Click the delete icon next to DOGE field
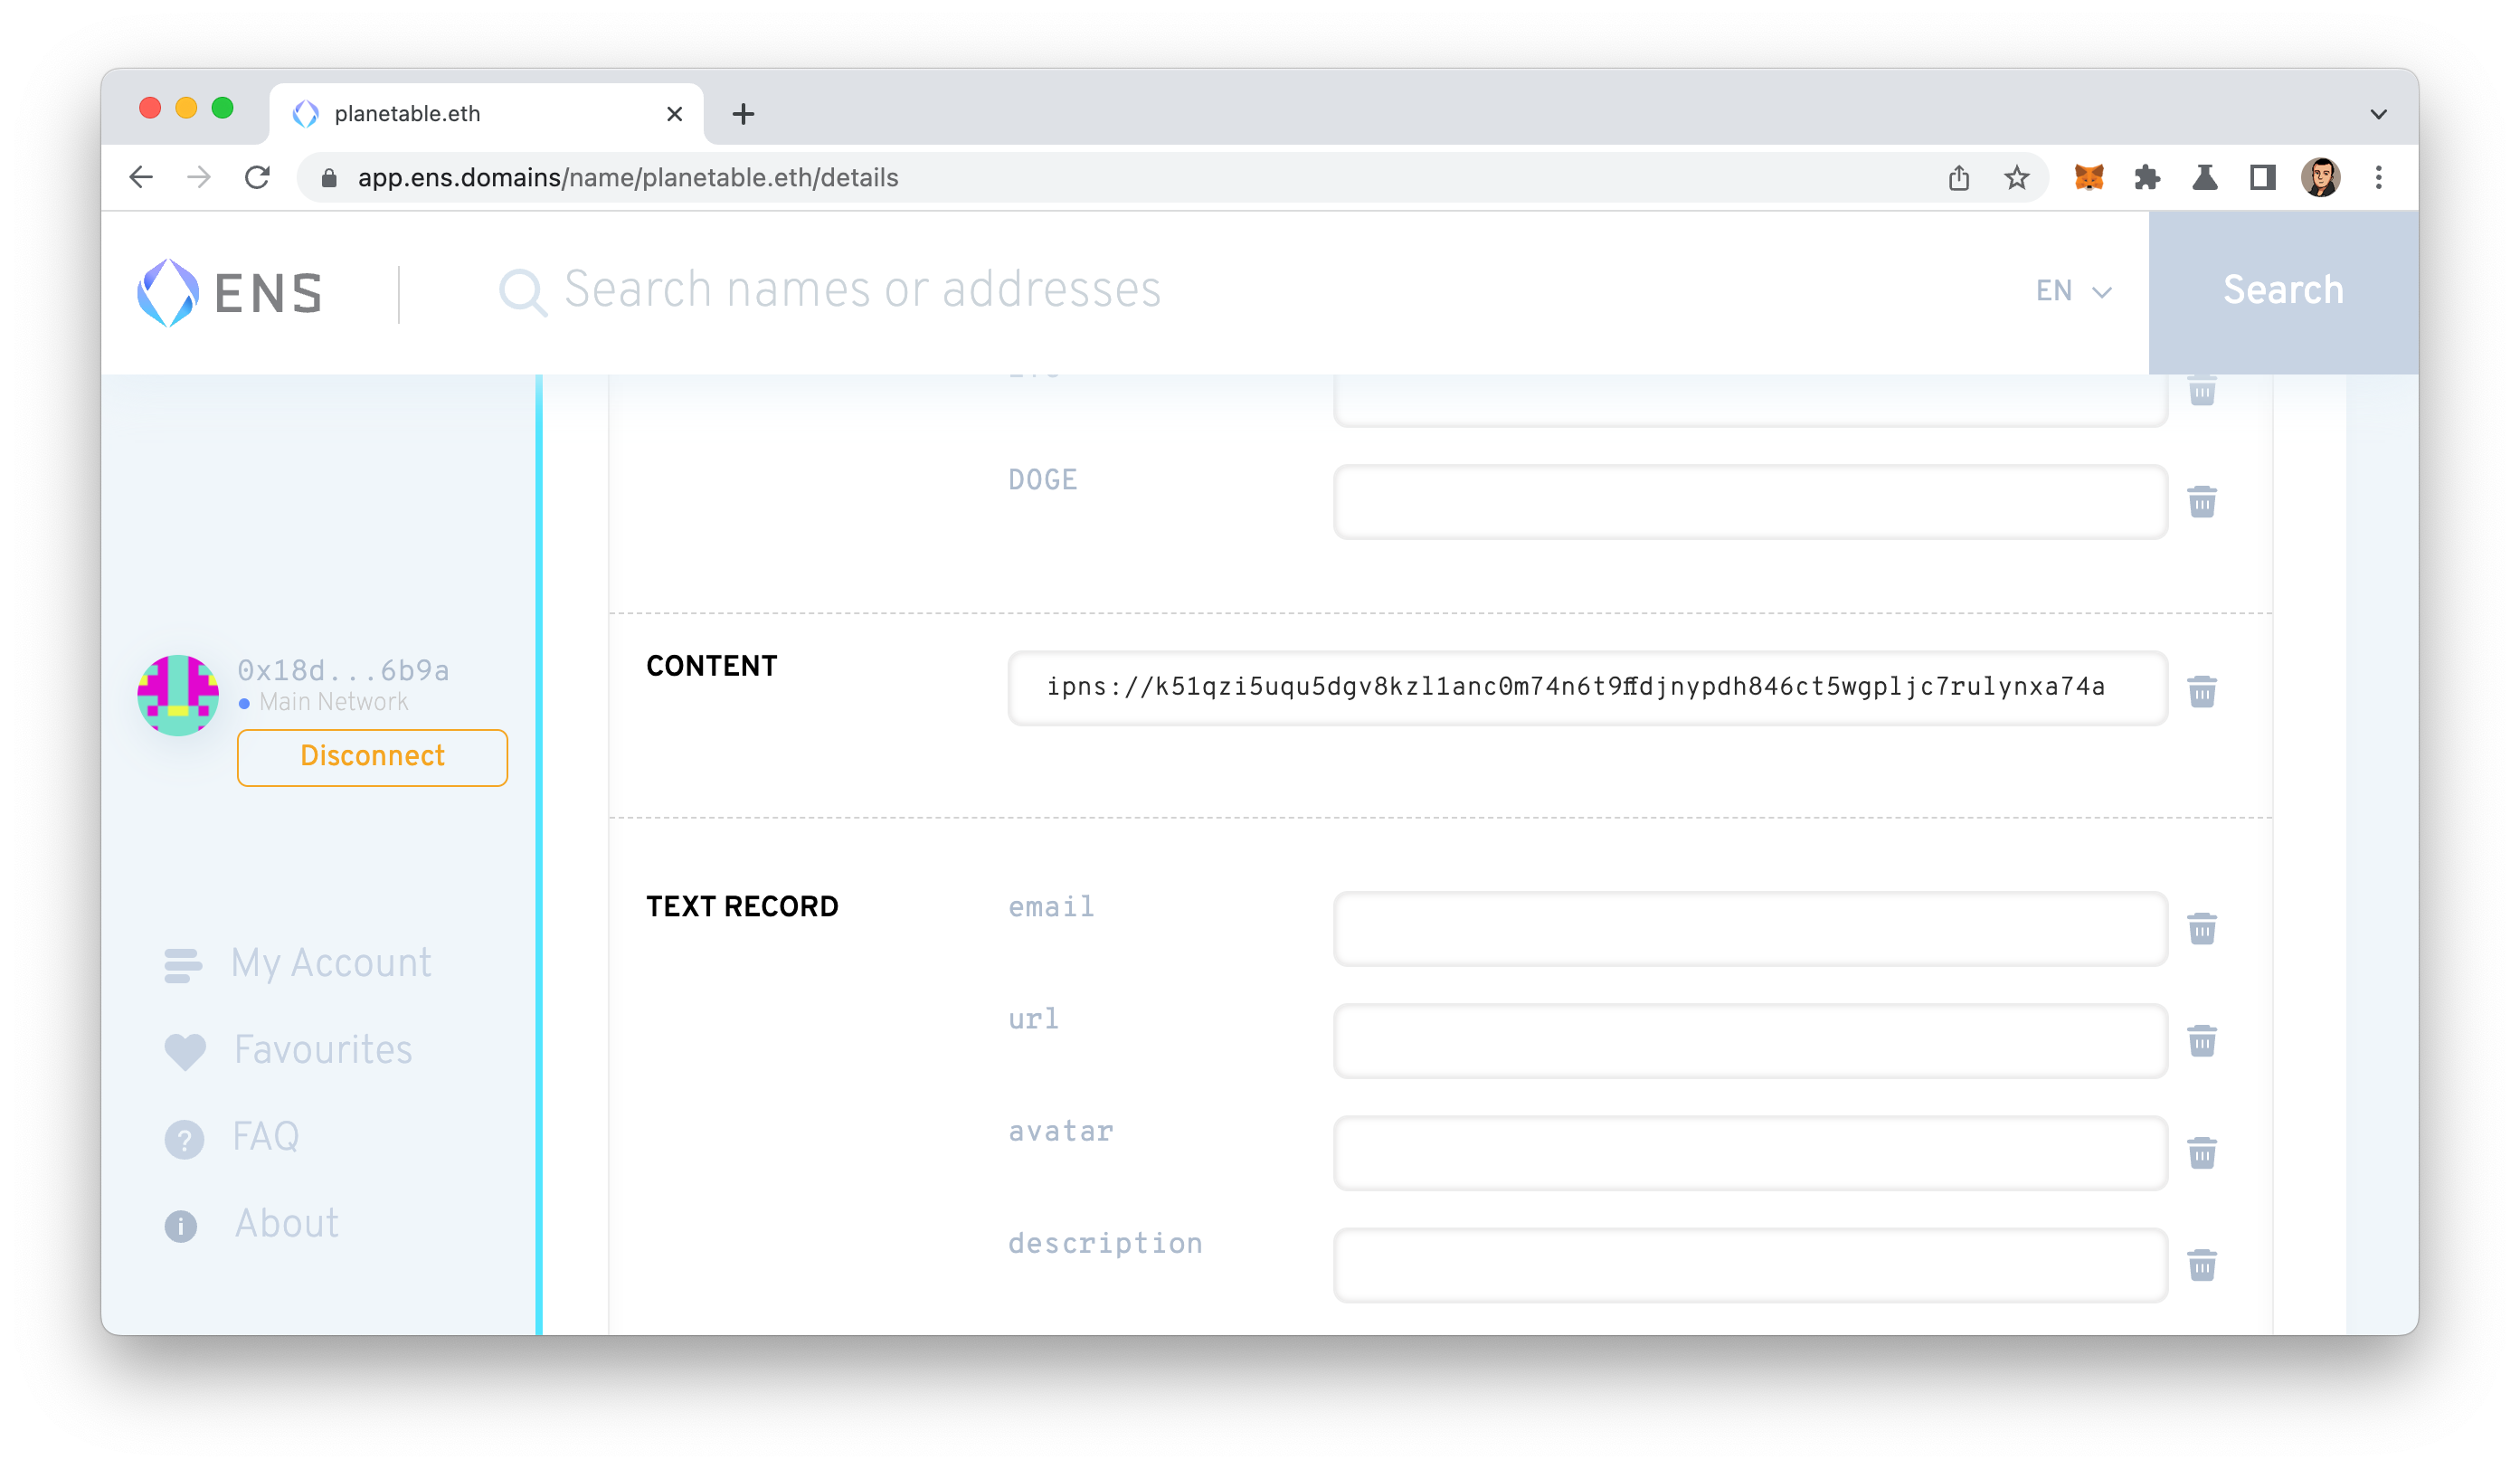2520x1469 pixels. (2202, 502)
